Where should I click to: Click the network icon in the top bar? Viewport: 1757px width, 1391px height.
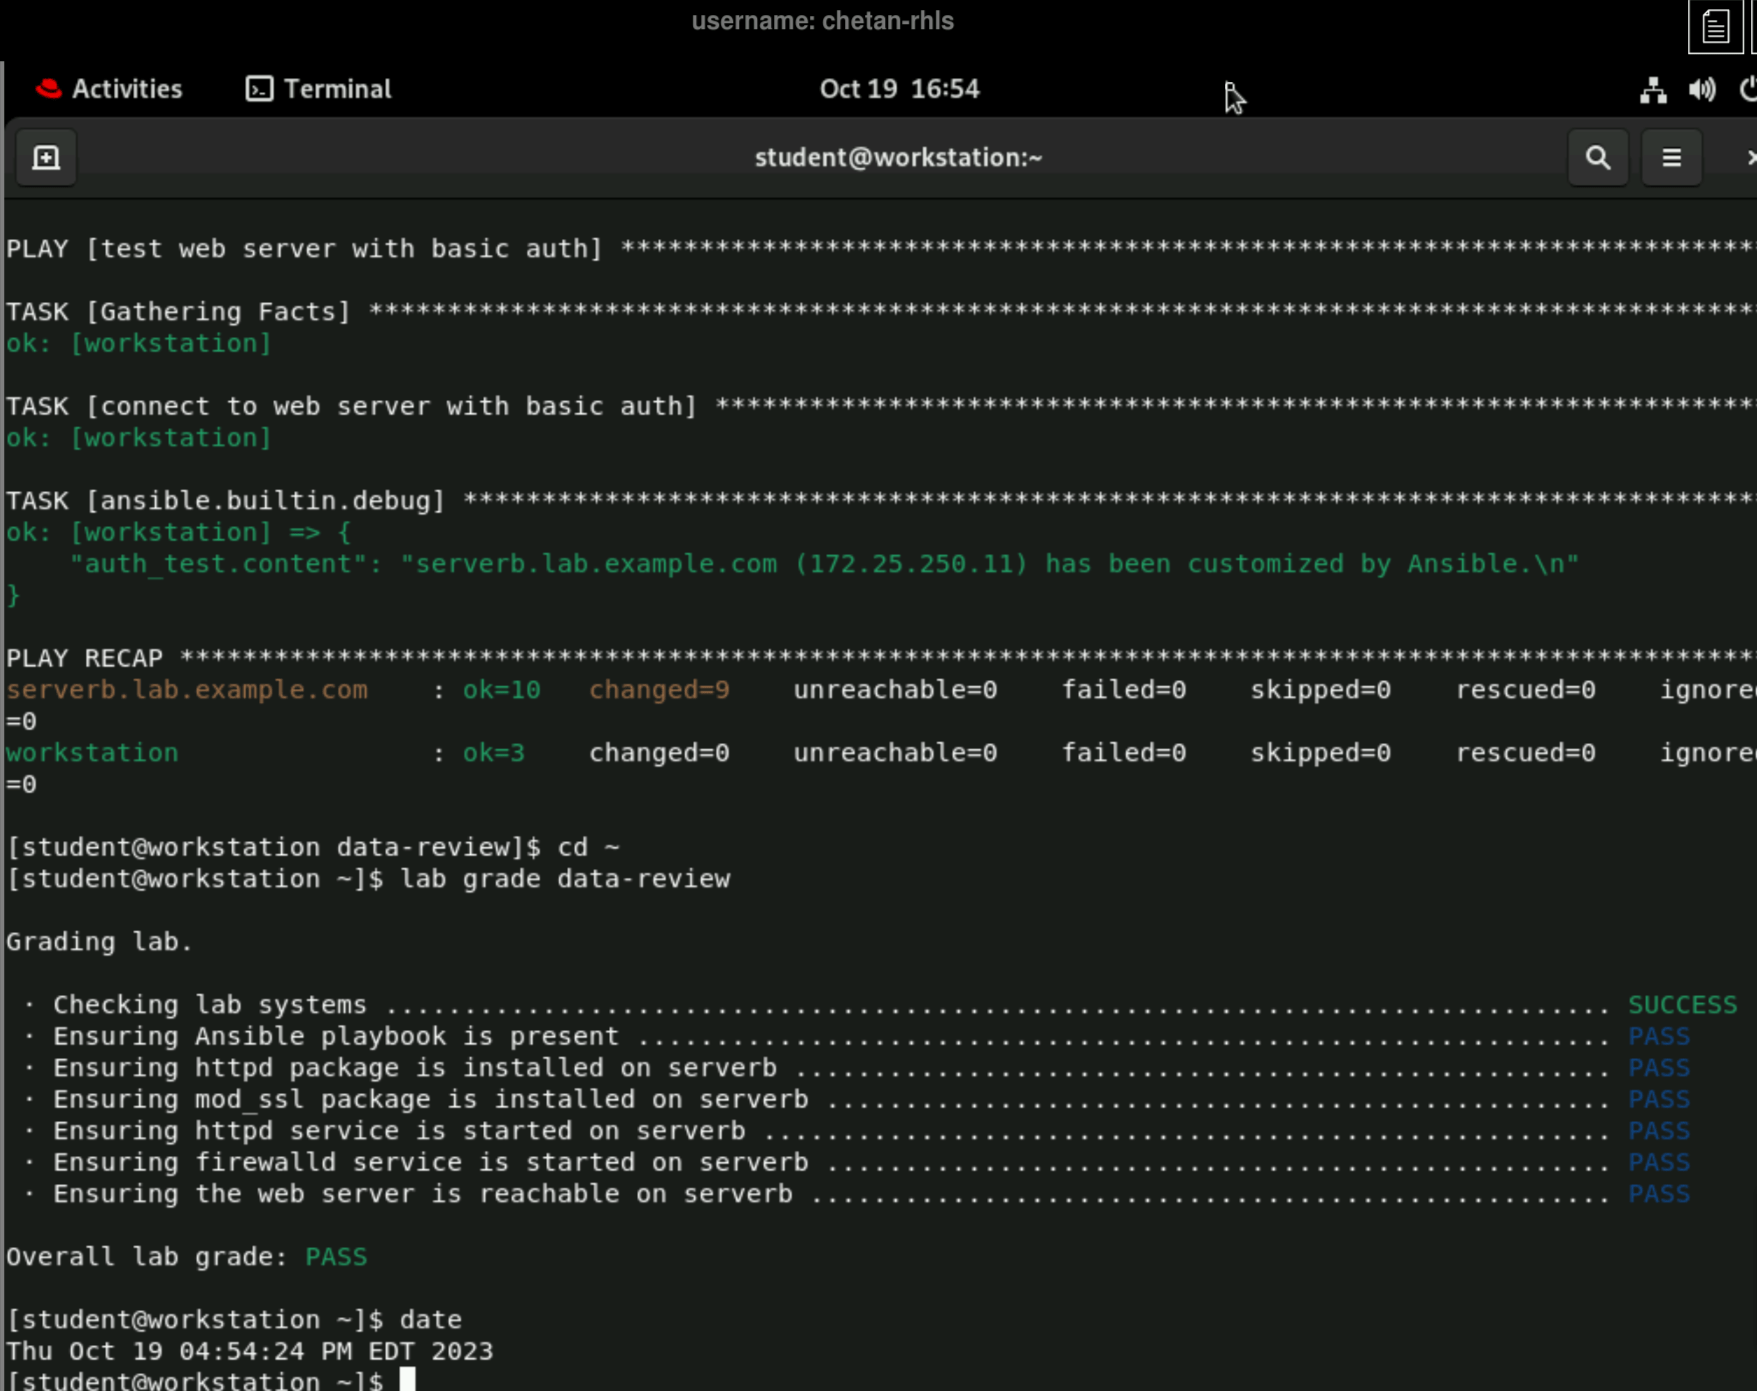1652,90
